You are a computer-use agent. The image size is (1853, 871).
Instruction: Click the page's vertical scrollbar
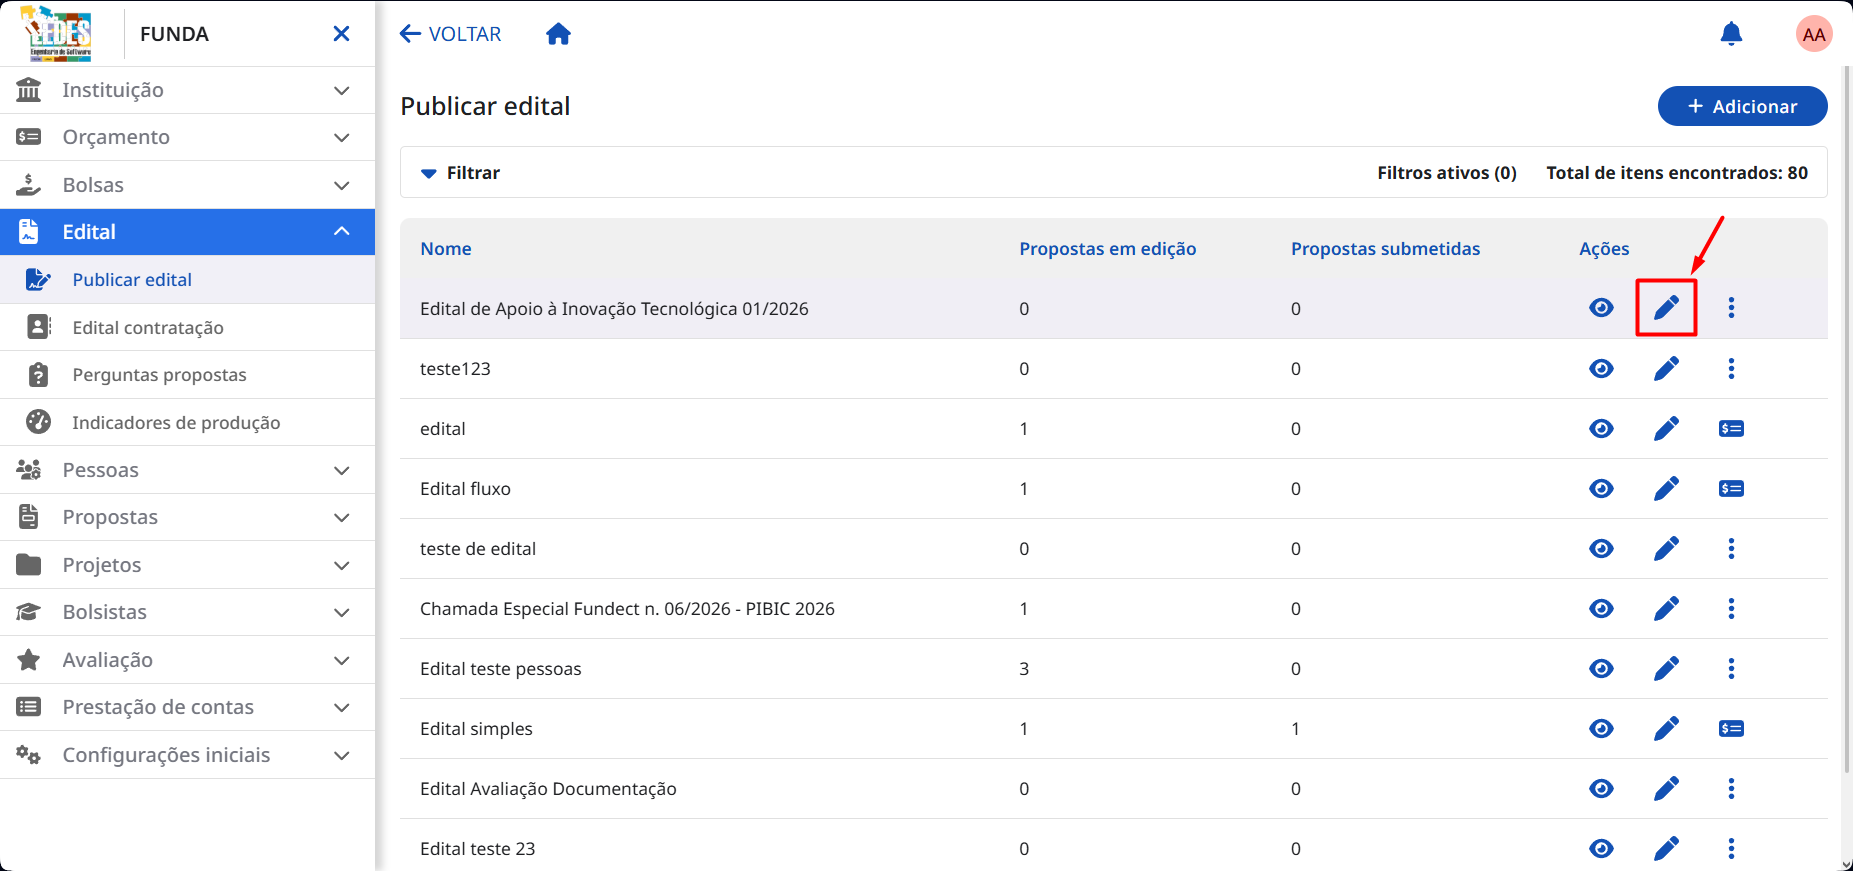pos(1846,420)
